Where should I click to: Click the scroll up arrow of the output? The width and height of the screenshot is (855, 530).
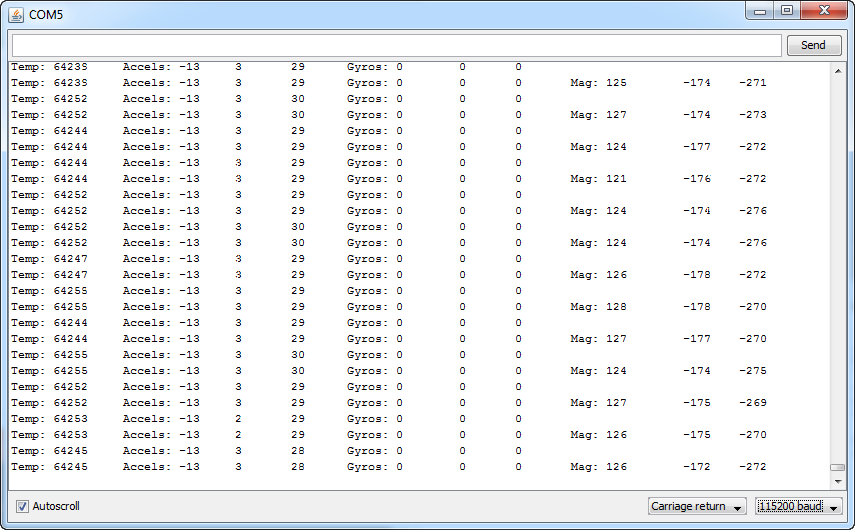point(838,70)
